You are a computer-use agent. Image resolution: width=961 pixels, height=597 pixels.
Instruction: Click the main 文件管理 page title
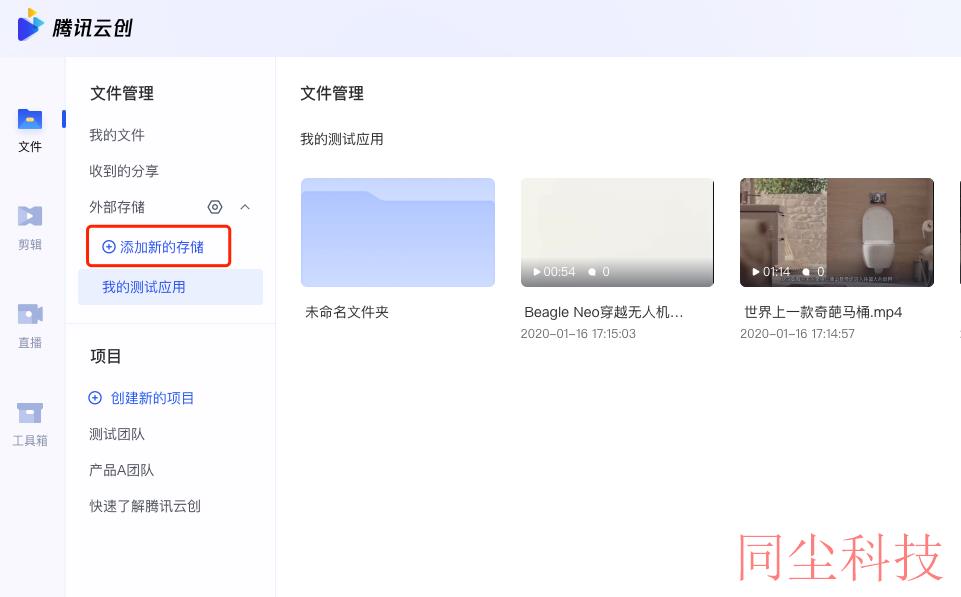(x=332, y=93)
